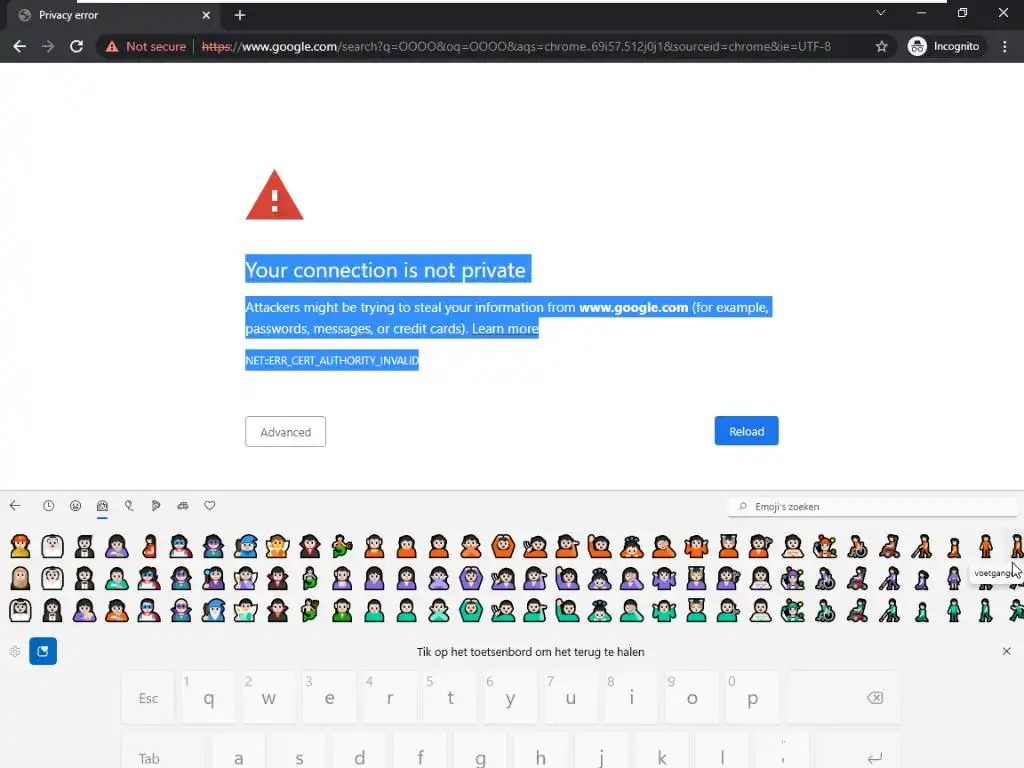The height and width of the screenshot is (768, 1024).
Task: Open the Learn more link
Action: [x=505, y=328]
